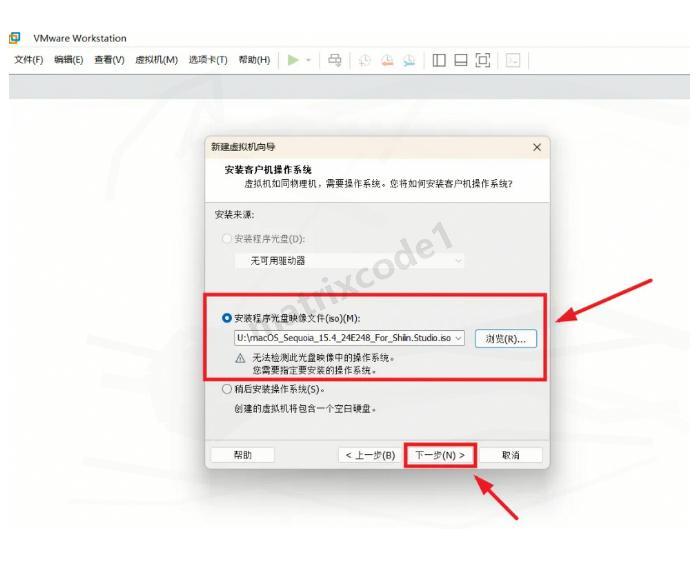Select 安装程序光盘(D) radio option
This screenshot has width=700, height=561.
pos(226,239)
